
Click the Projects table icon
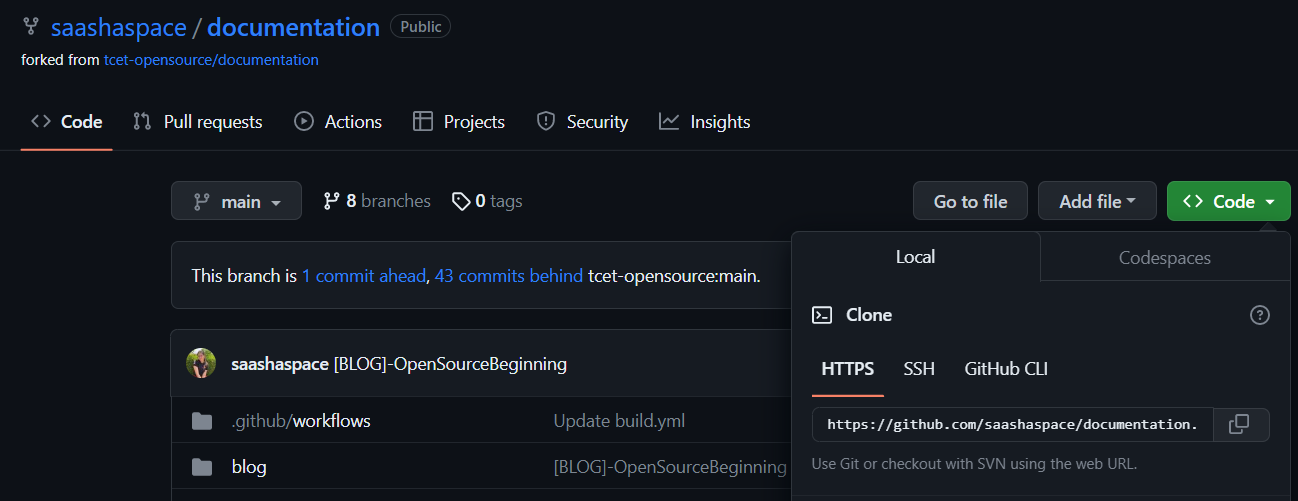(423, 122)
